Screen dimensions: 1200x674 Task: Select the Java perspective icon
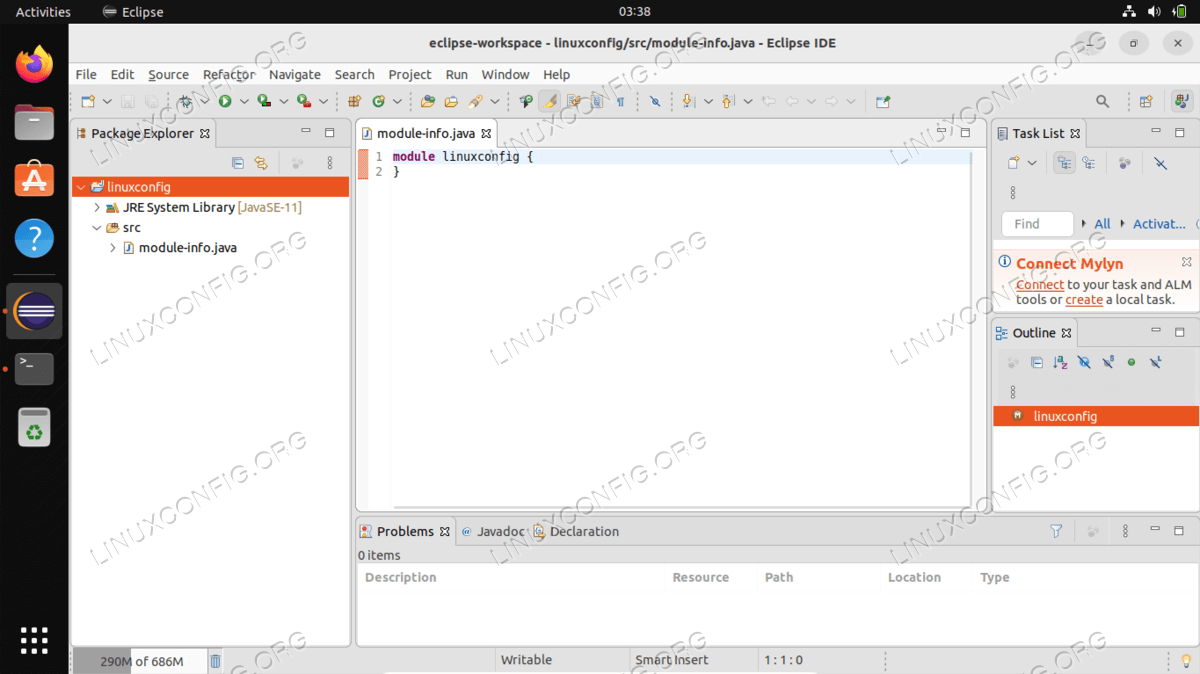[x=1182, y=101]
